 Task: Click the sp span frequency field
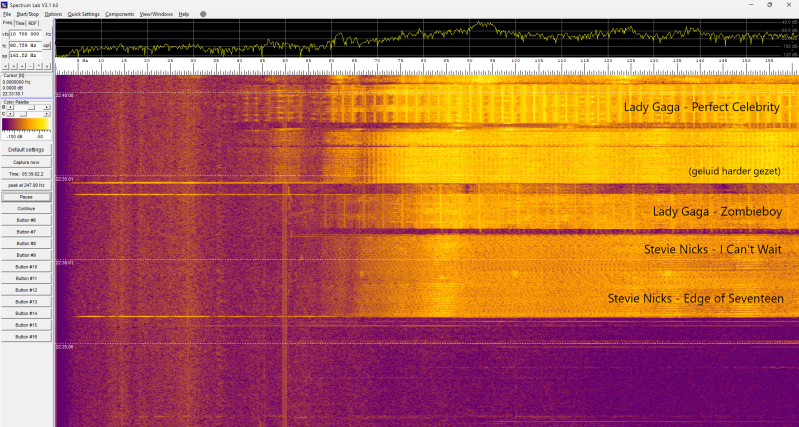point(25,56)
